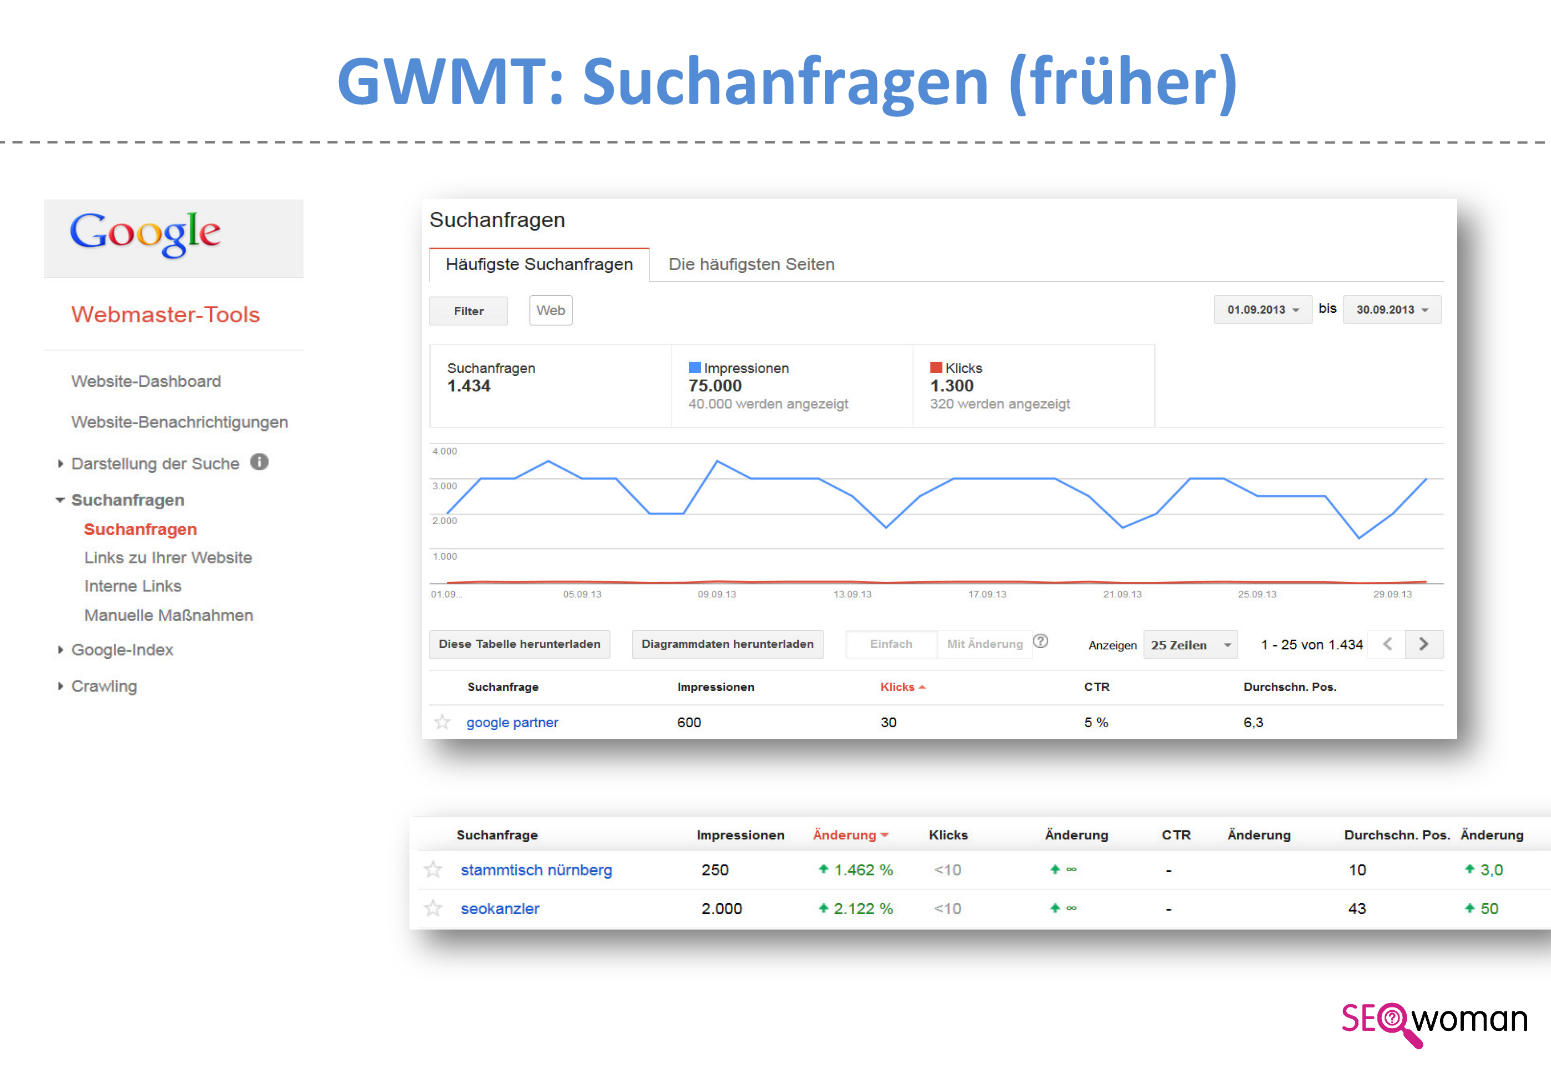1551x1071 pixels.
Task: Switch to Häufigste Suchanfragen tab
Action: [x=539, y=265]
